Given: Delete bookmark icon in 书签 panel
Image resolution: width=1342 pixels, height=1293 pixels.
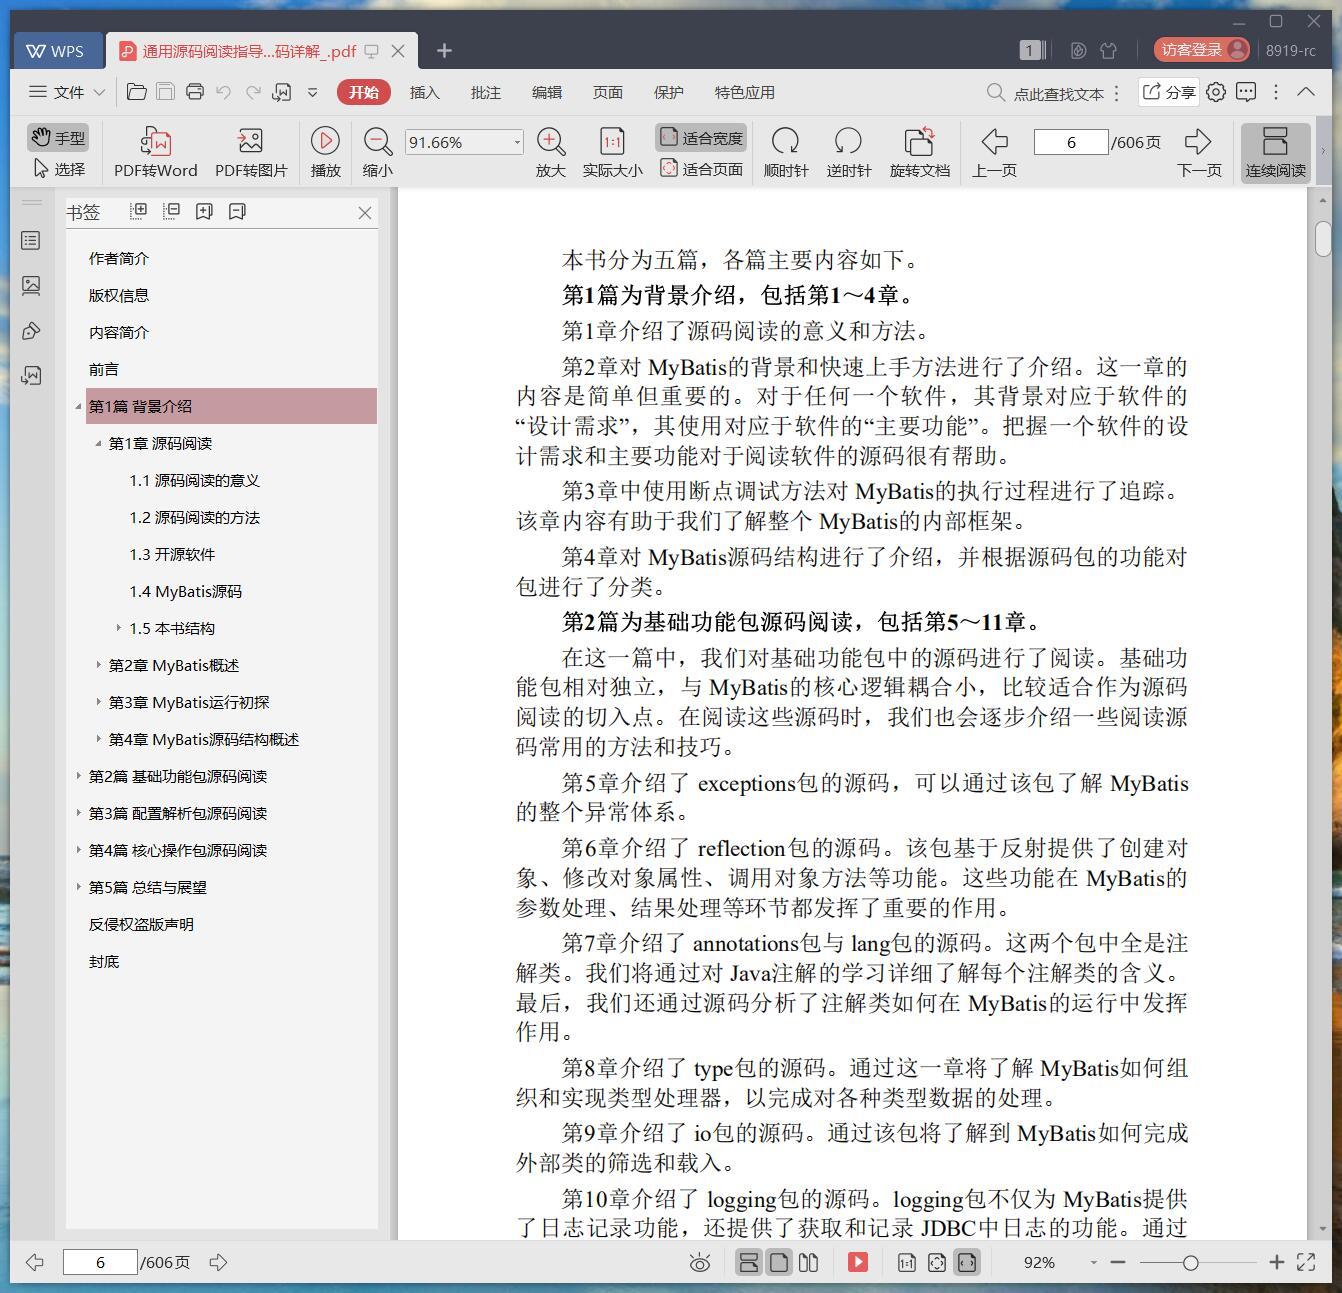Looking at the screenshot, I should click(237, 211).
